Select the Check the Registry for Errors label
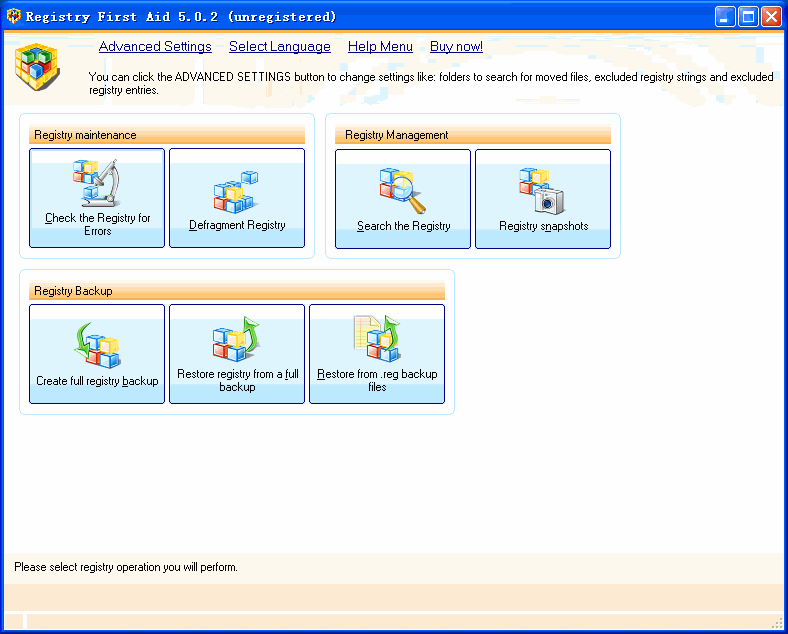The image size is (788, 634). tap(97, 224)
